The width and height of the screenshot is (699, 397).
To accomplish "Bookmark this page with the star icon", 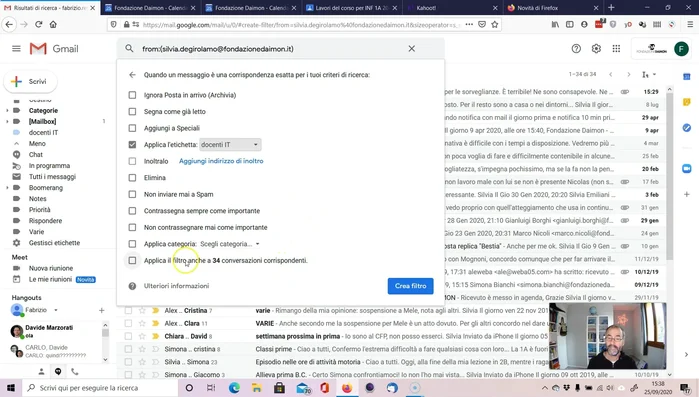I will pyautogui.click(x=494, y=25).
